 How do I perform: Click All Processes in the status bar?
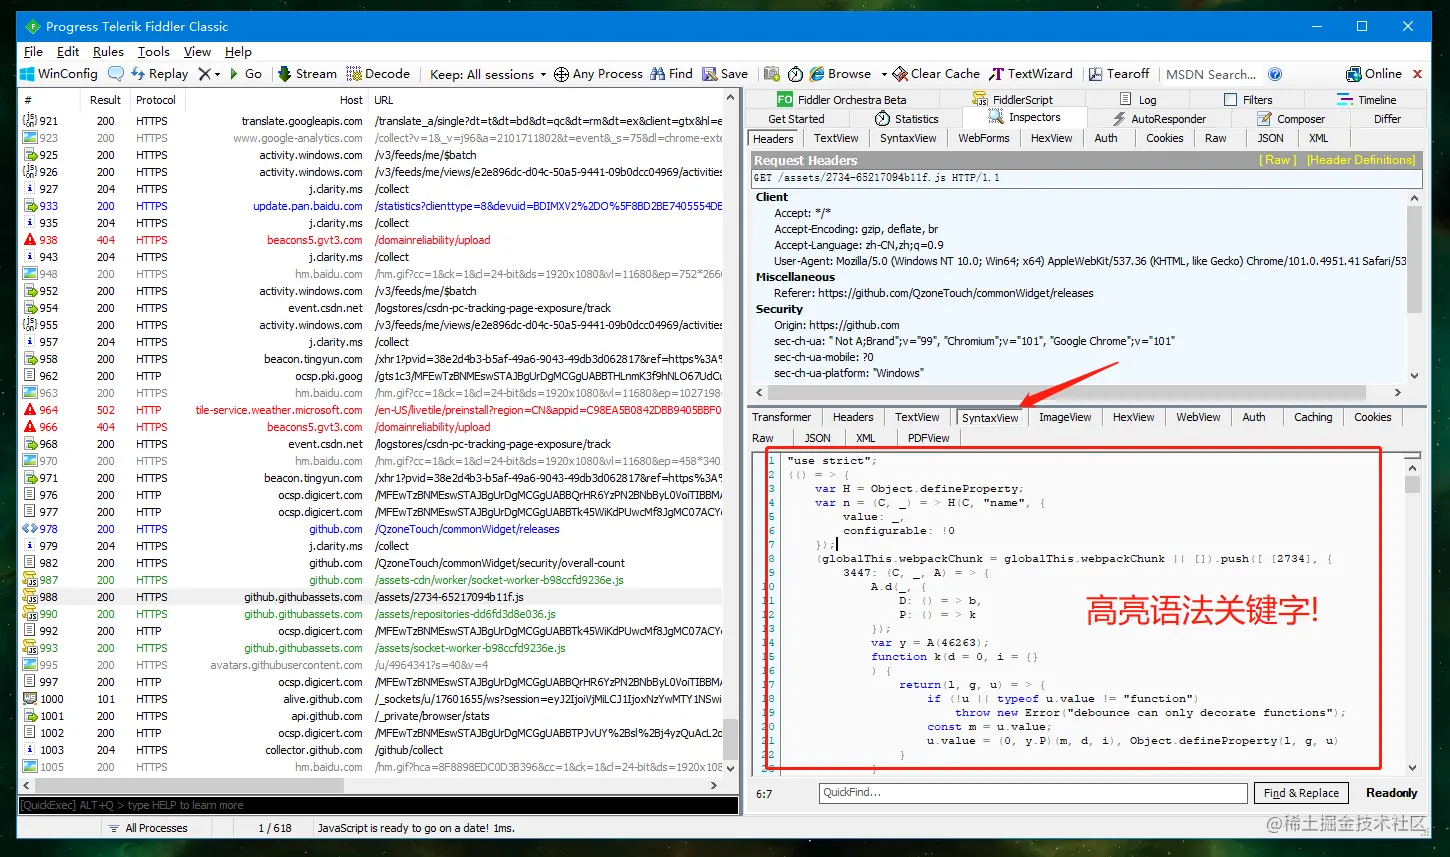tap(156, 828)
